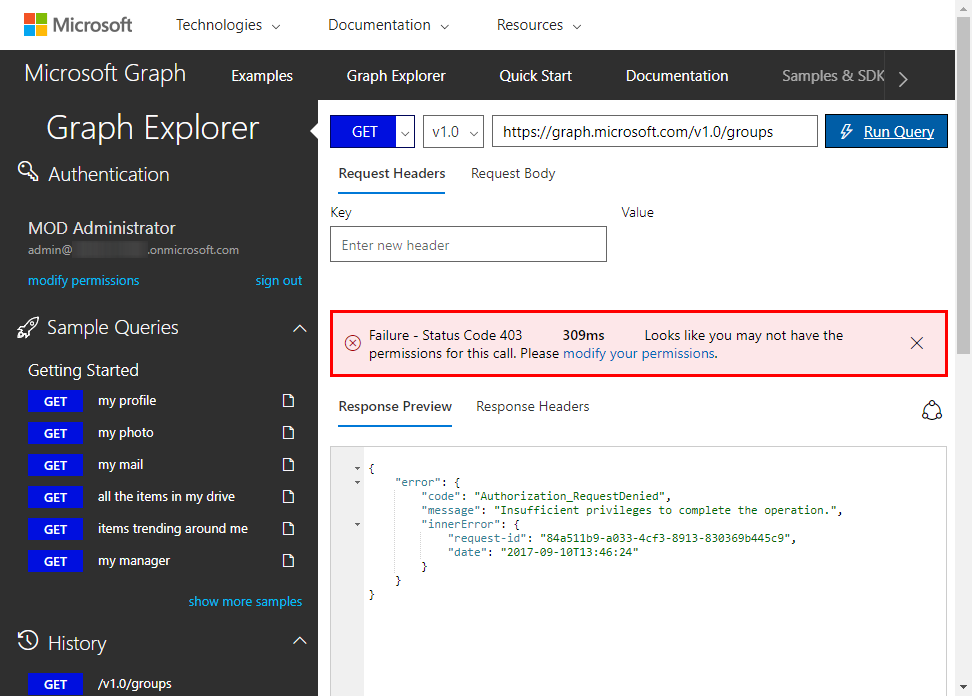Click the request URL input field
The width and height of the screenshot is (972, 696).
[654, 131]
